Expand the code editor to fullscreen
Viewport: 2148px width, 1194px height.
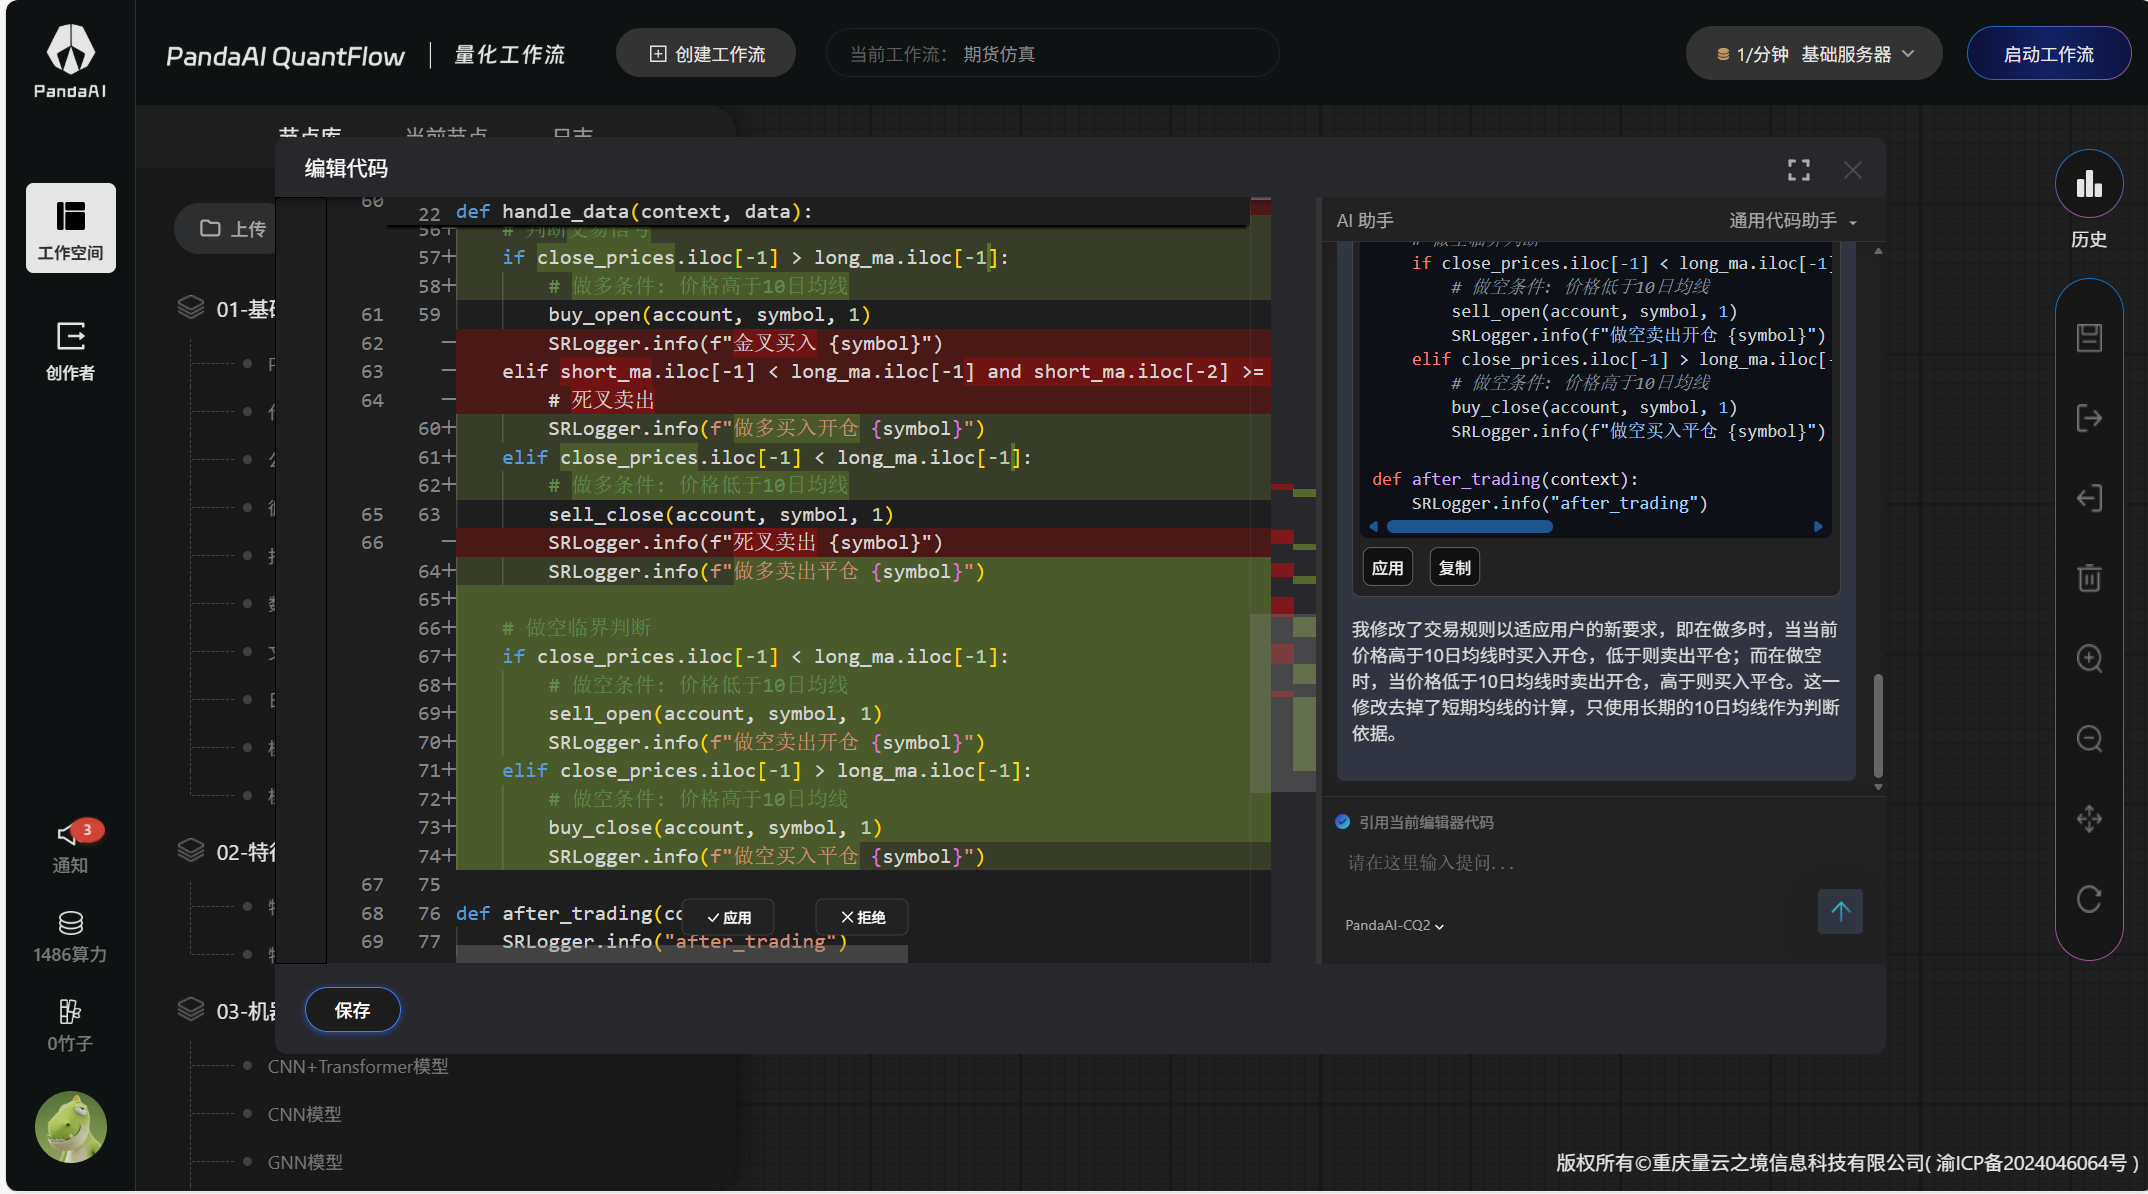pyautogui.click(x=1799, y=170)
